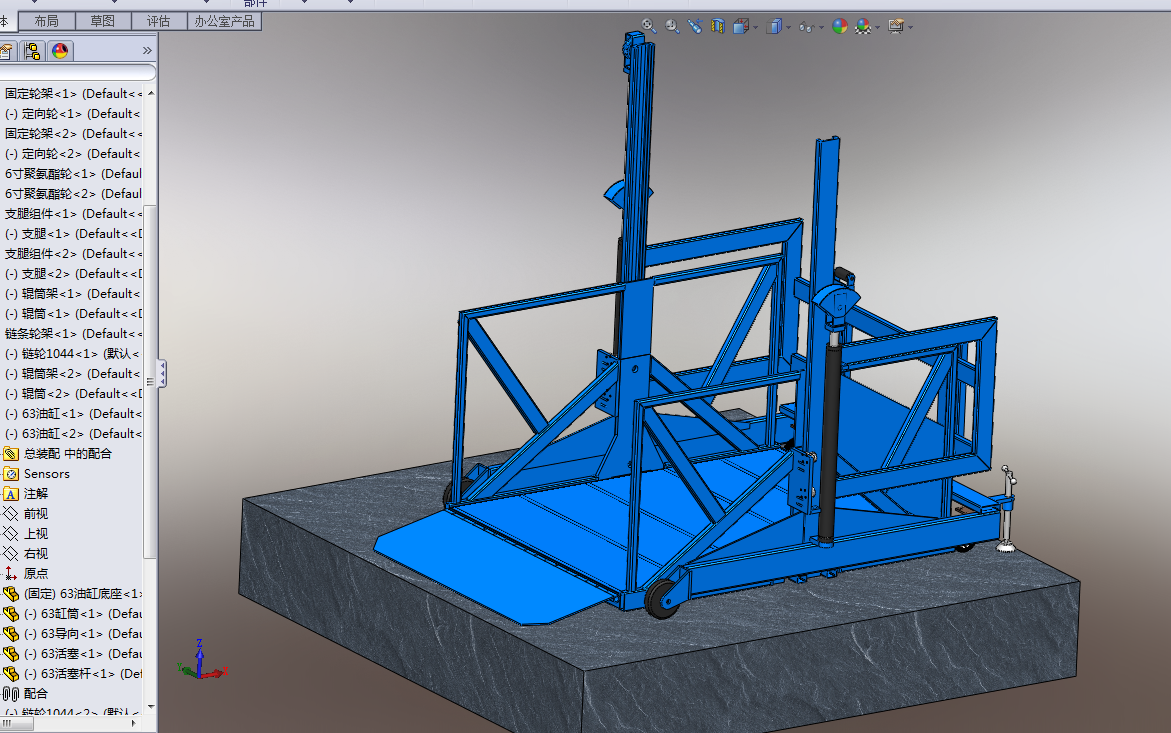Screen dimensions: 1171x733
Task: Select 链条轮架<1> component
Action: pyautogui.click(x=72, y=334)
